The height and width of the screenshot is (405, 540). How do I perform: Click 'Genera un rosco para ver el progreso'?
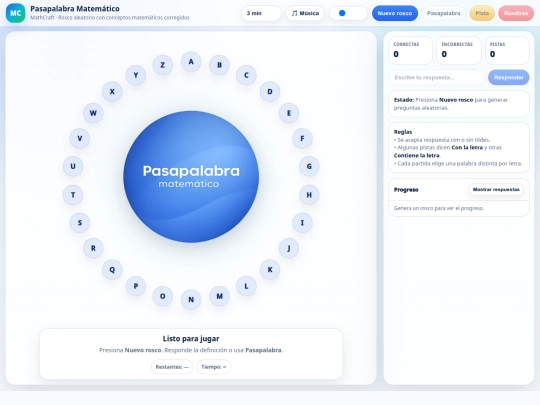(x=439, y=208)
